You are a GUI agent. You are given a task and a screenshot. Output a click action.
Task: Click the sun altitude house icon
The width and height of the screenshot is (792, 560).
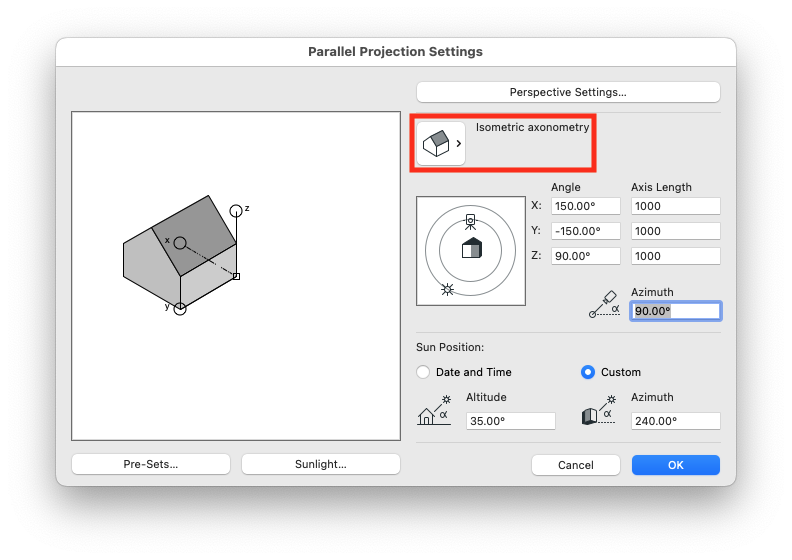434,410
